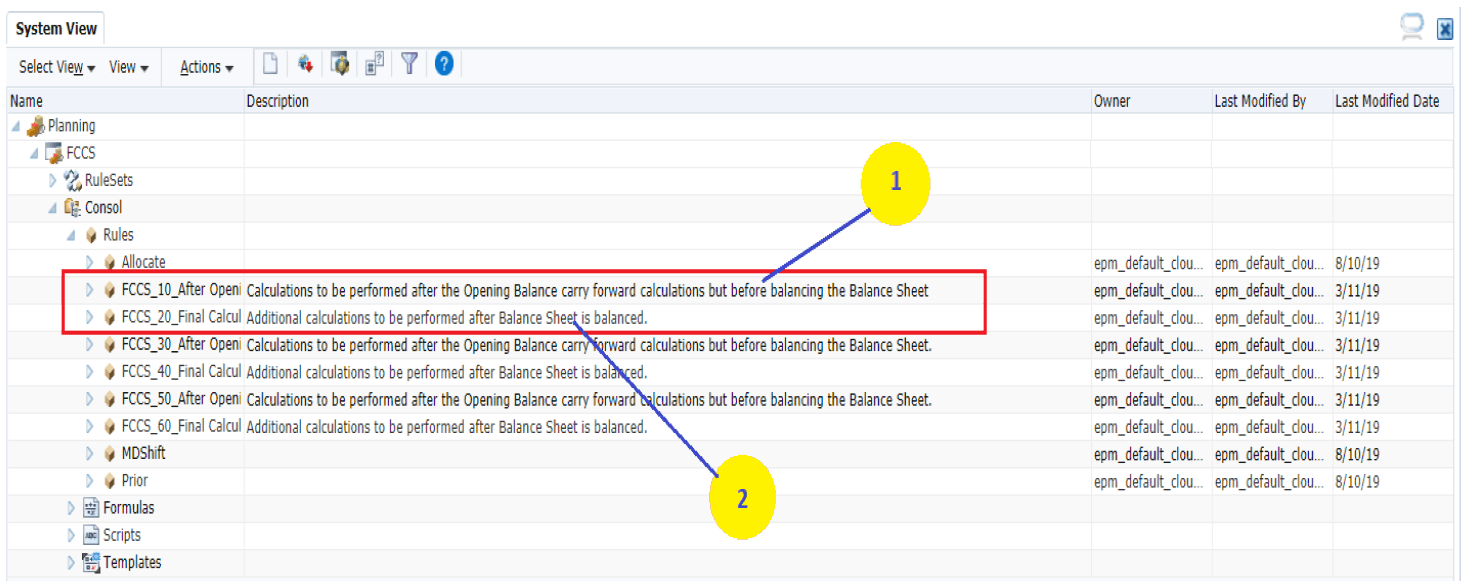This screenshot has height=581, width=1468.
Task: Click the FCCS_10_After Opening rule icon
Action: point(110,290)
